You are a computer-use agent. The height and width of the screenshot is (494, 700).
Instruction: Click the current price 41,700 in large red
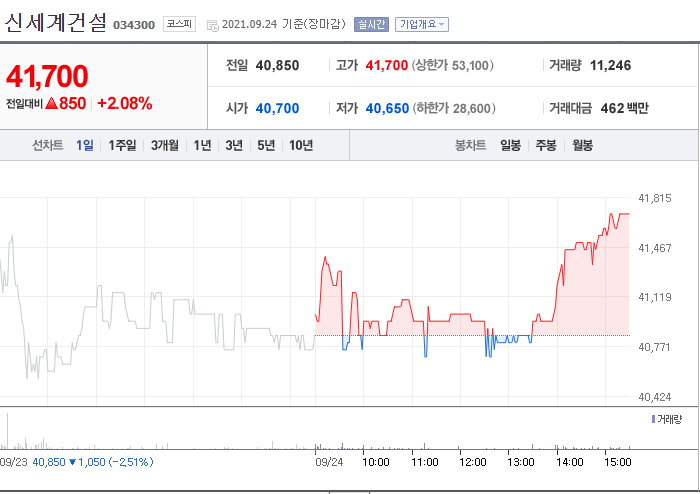click(47, 76)
